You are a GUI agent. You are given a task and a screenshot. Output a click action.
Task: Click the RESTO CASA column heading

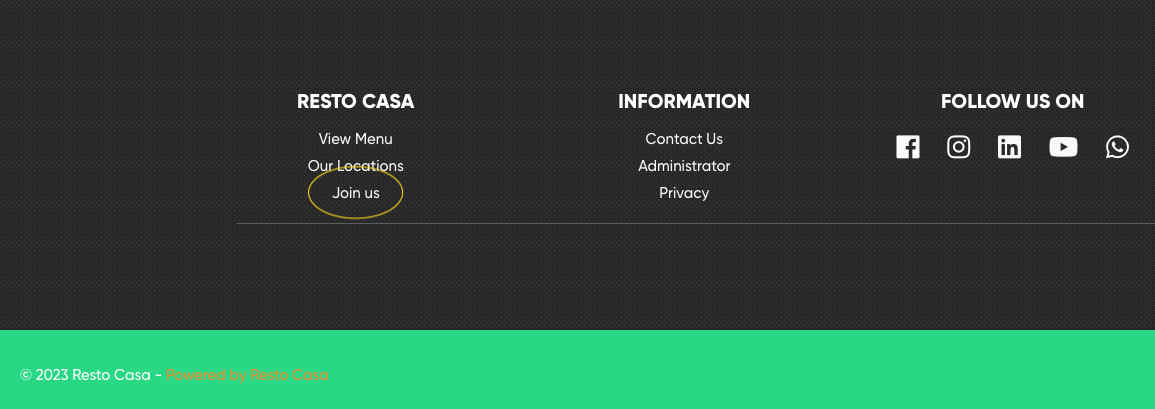point(355,102)
